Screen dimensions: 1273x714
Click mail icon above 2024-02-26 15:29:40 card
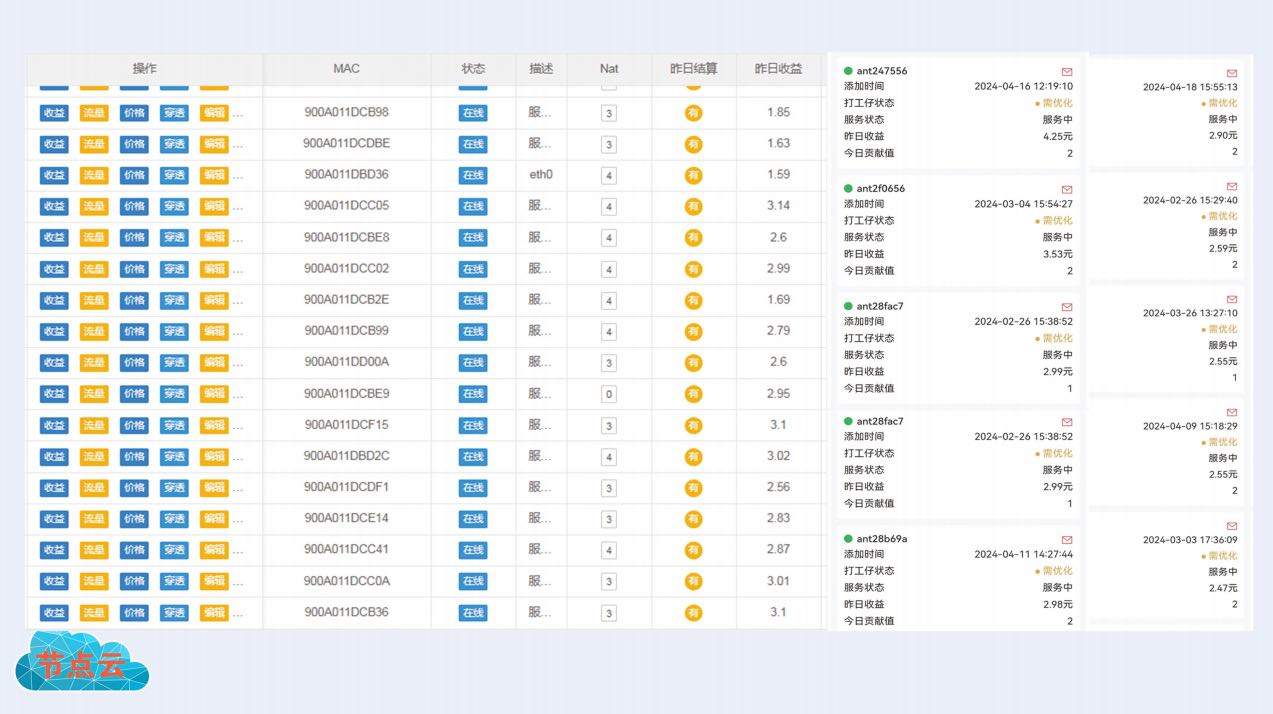tap(1232, 186)
